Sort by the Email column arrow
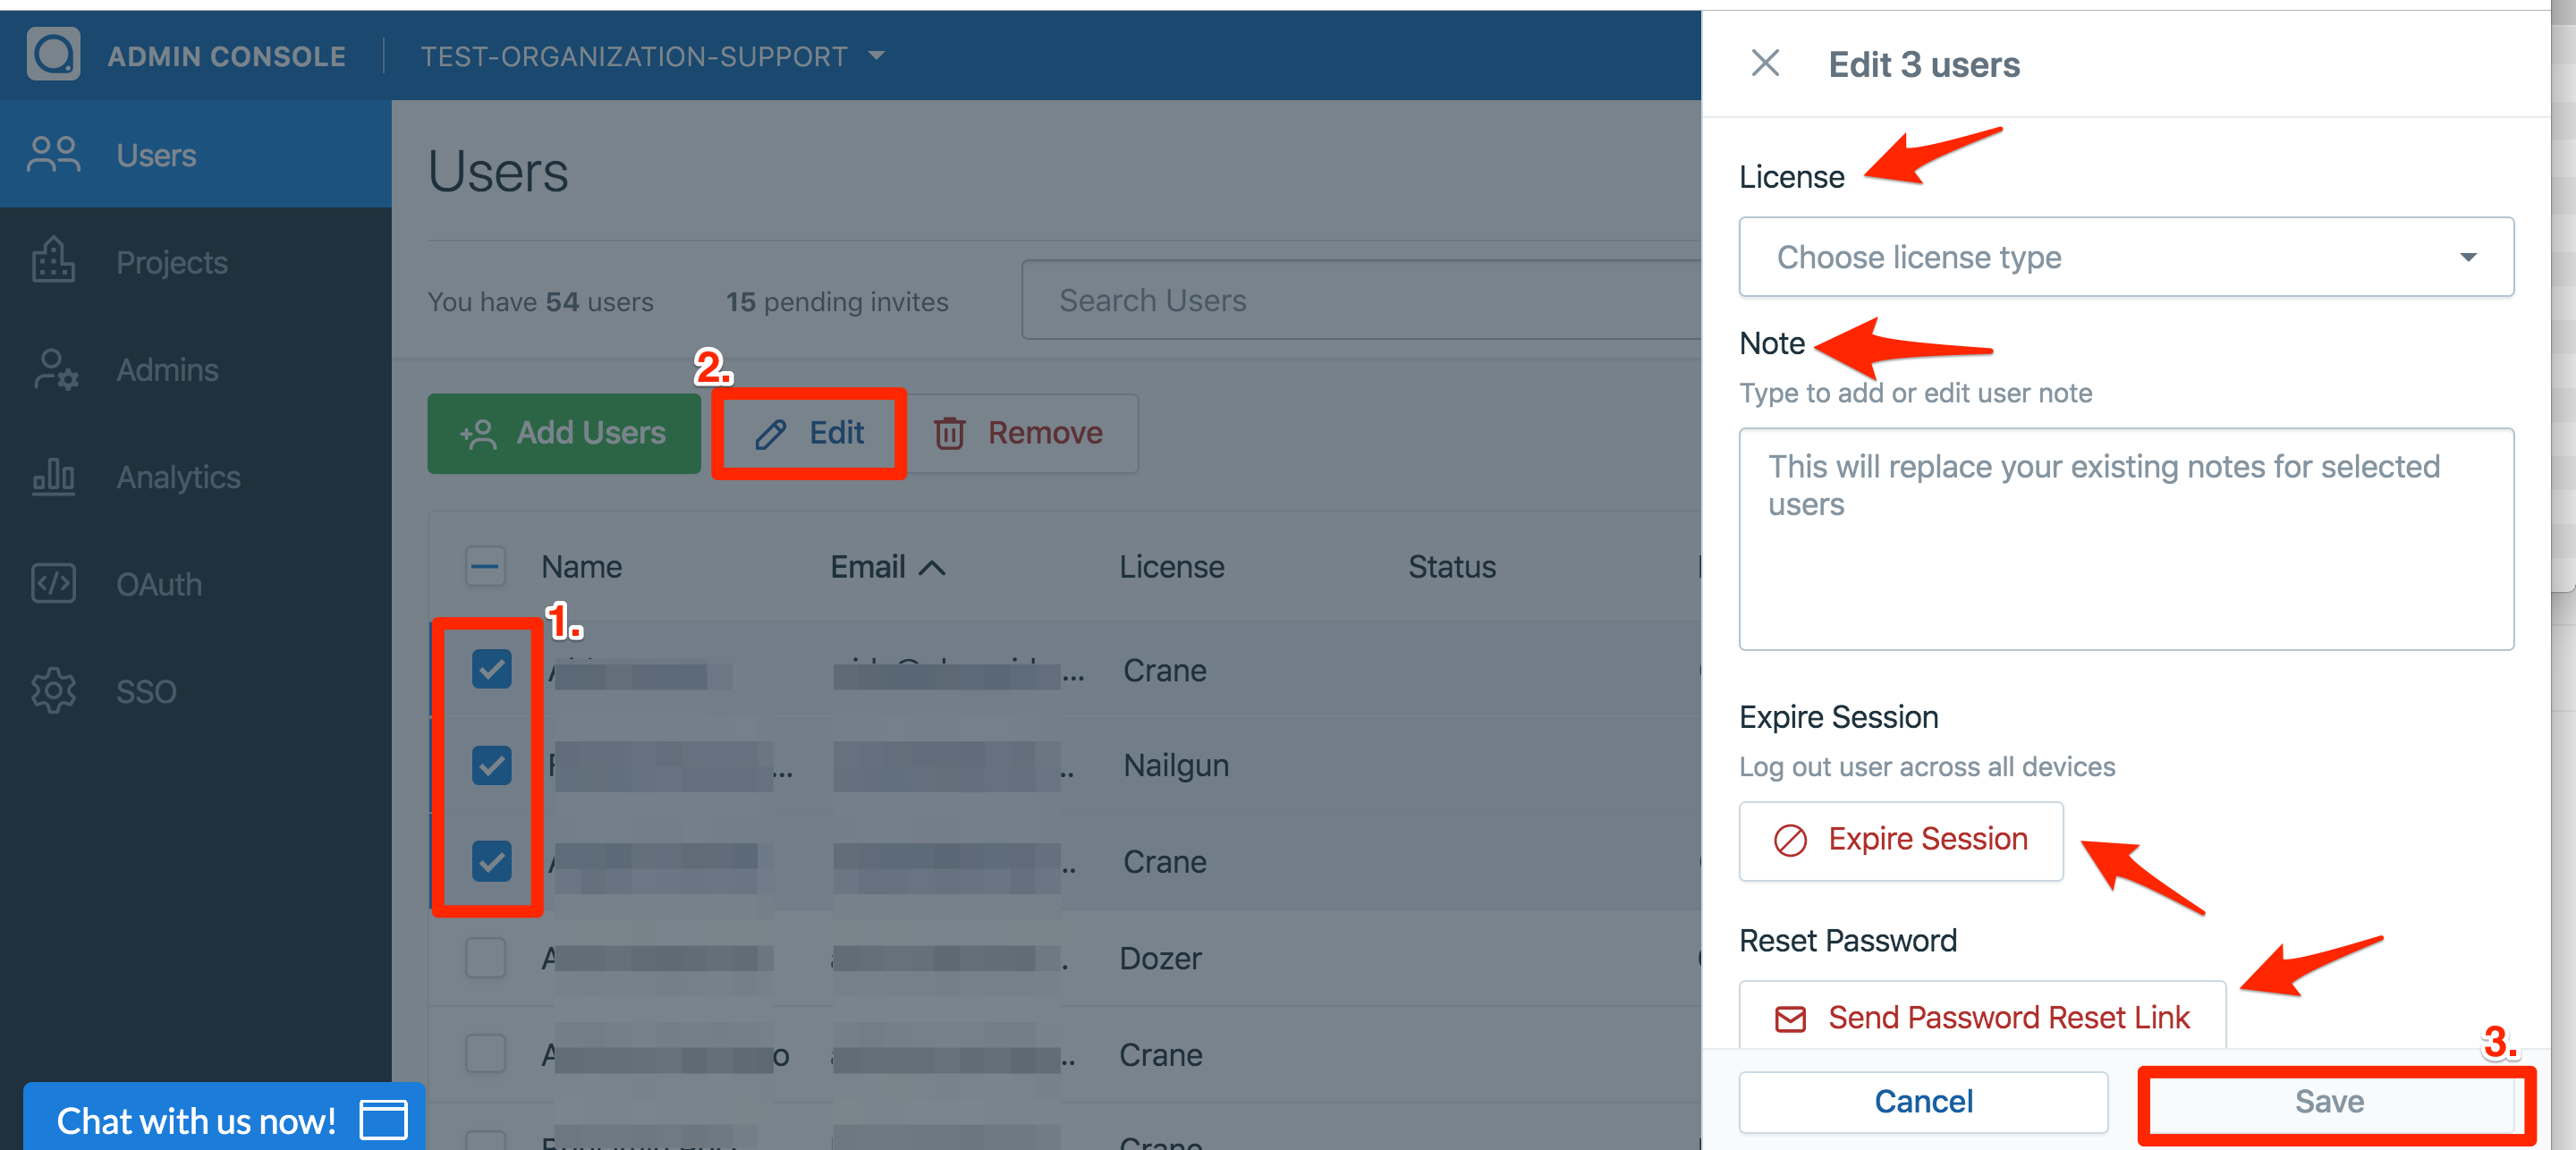Screen dimensions: 2576x1150 931,568
